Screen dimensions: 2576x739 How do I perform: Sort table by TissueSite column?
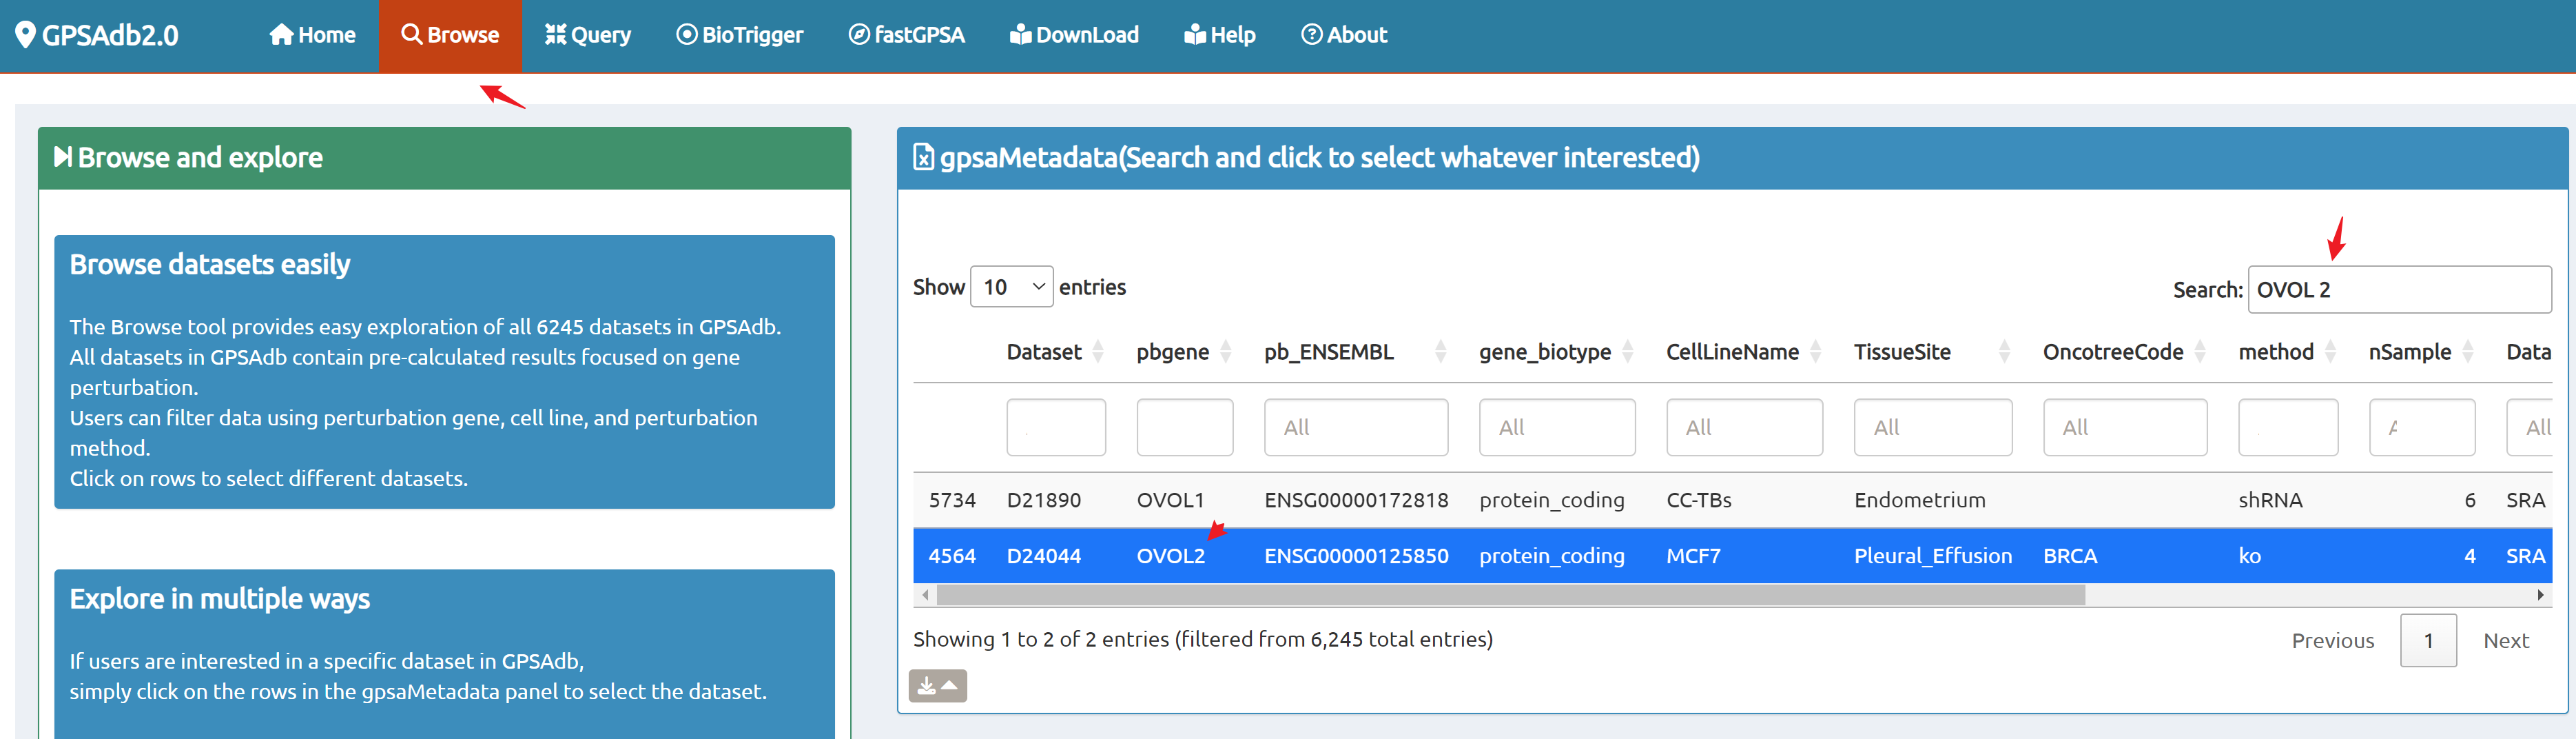coord(1932,352)
